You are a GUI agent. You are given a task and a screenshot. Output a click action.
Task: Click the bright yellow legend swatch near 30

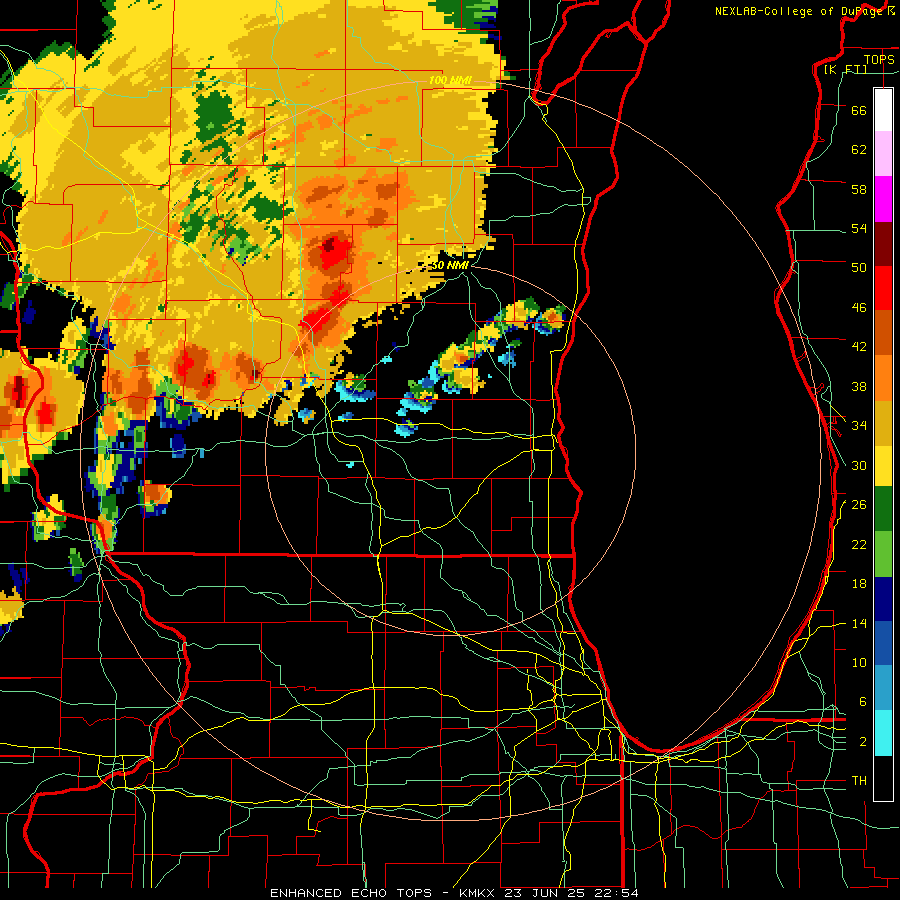coord(883,465)
